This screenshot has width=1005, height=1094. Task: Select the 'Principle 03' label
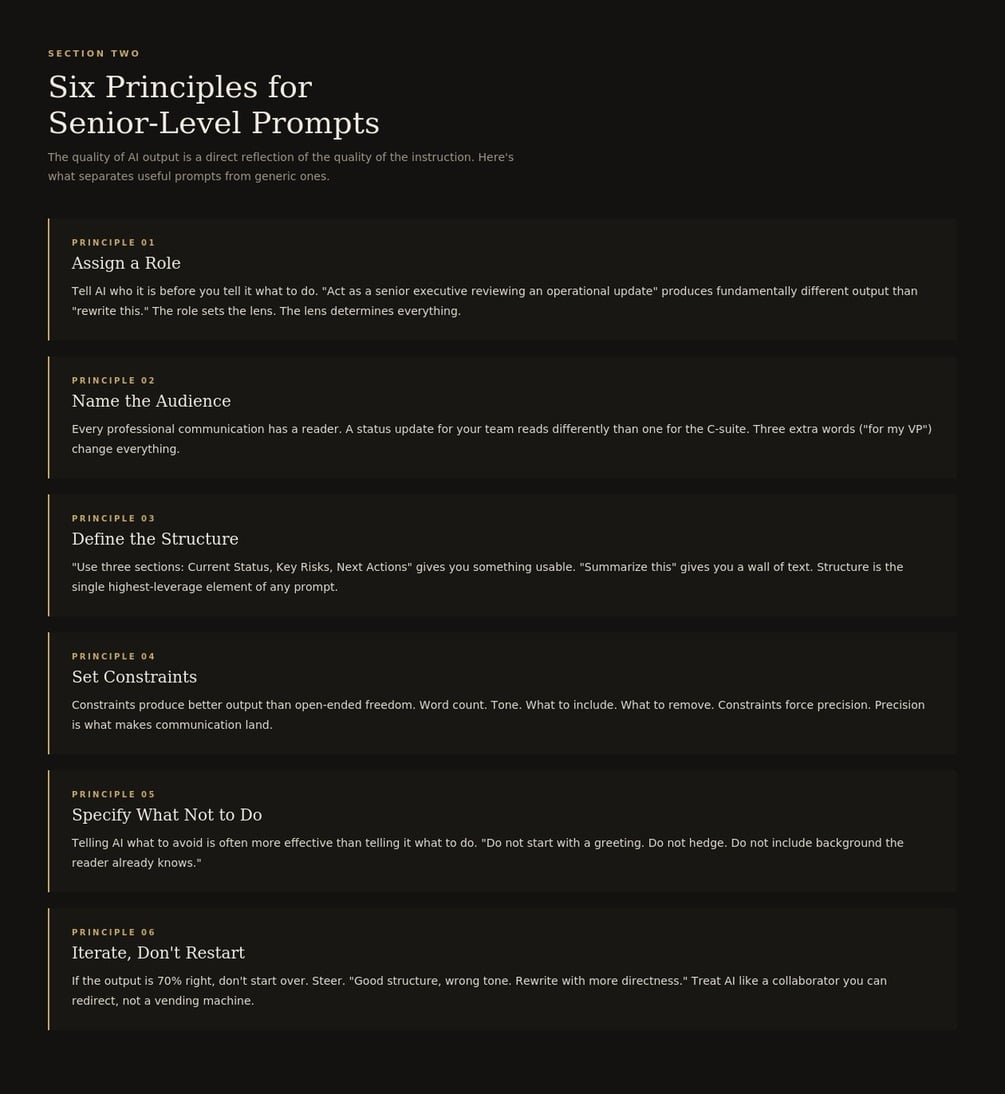click(113, 518)
